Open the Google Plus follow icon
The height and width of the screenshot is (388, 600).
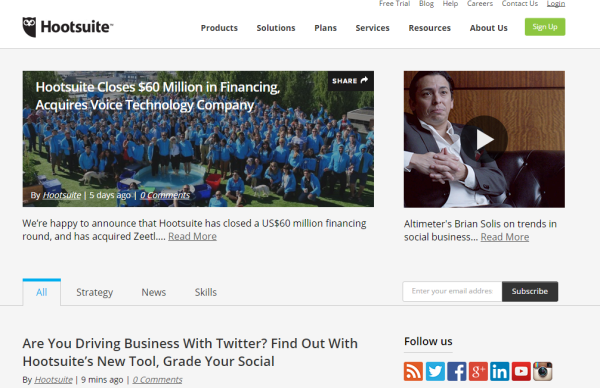(478, 371)
